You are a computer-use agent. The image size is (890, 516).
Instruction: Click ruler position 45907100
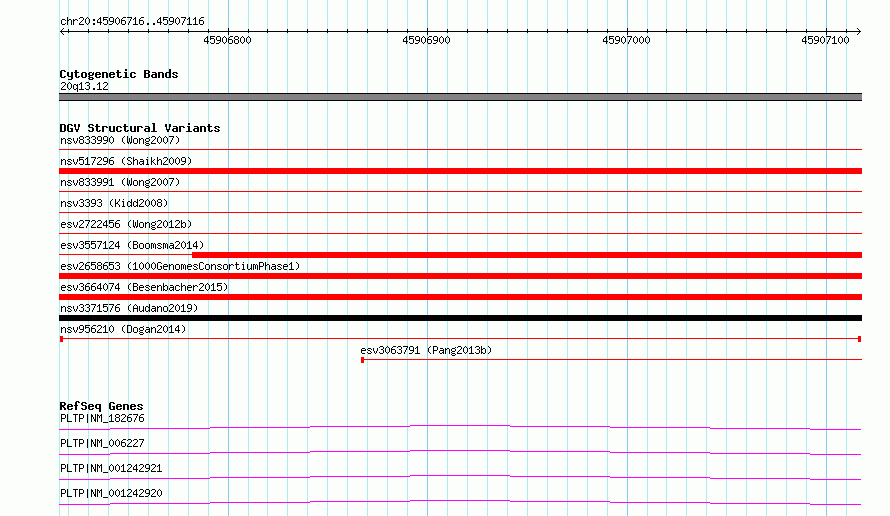[x=825, y=40]
